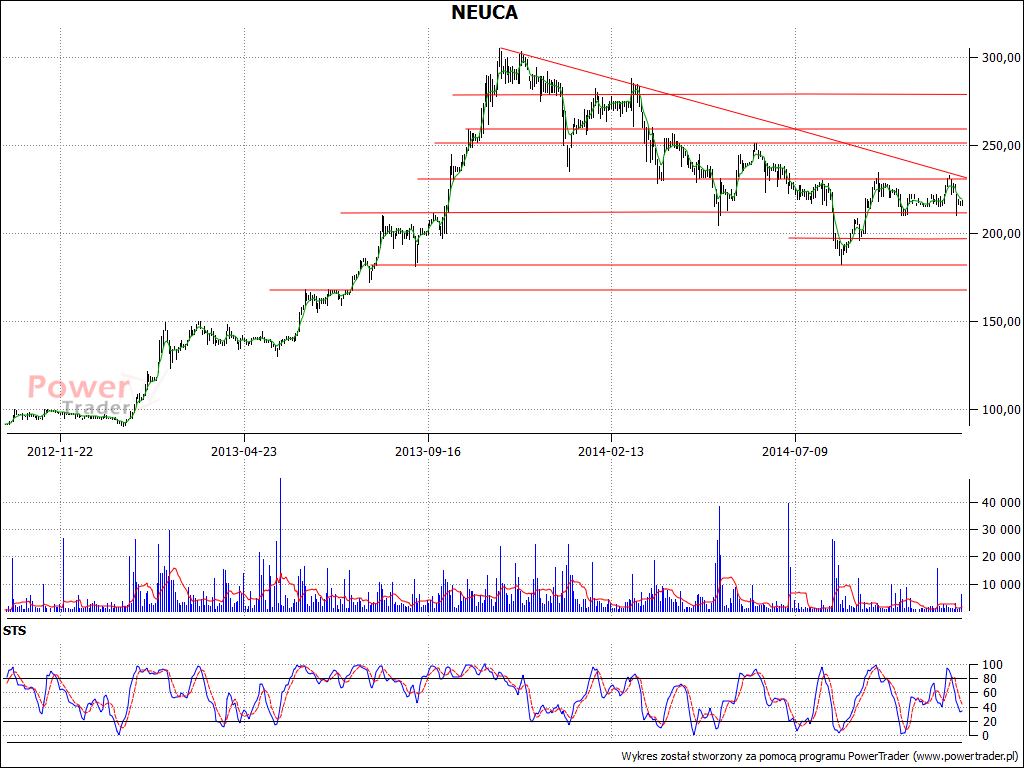Click the 2013-04-23 date label
The height and width of the screenshot is (768, 1024).
[244, 451]
